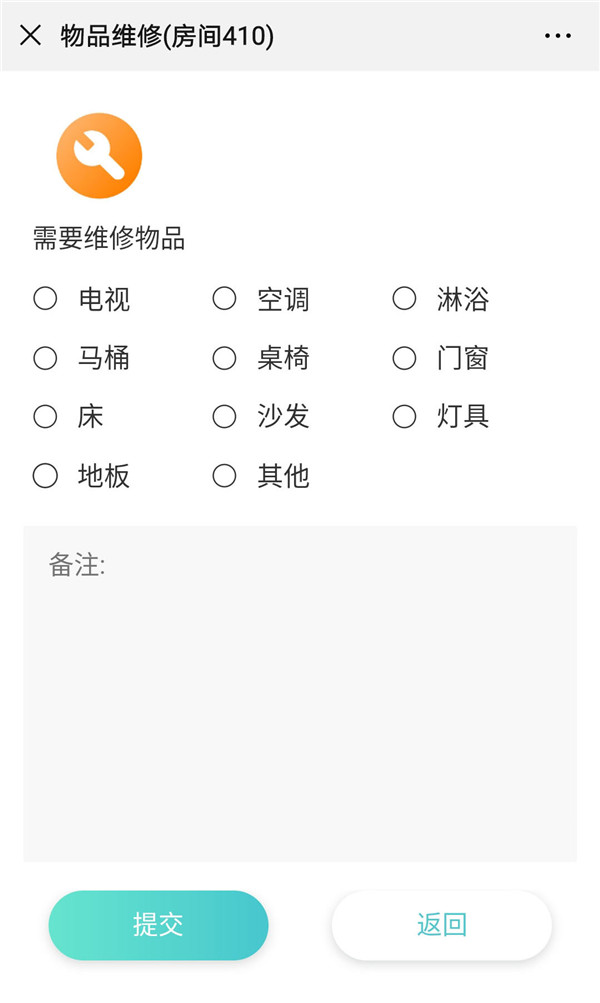Mark 地板 as needing repair
Screen dimensions: 600x1003
(x=46, y=476)
